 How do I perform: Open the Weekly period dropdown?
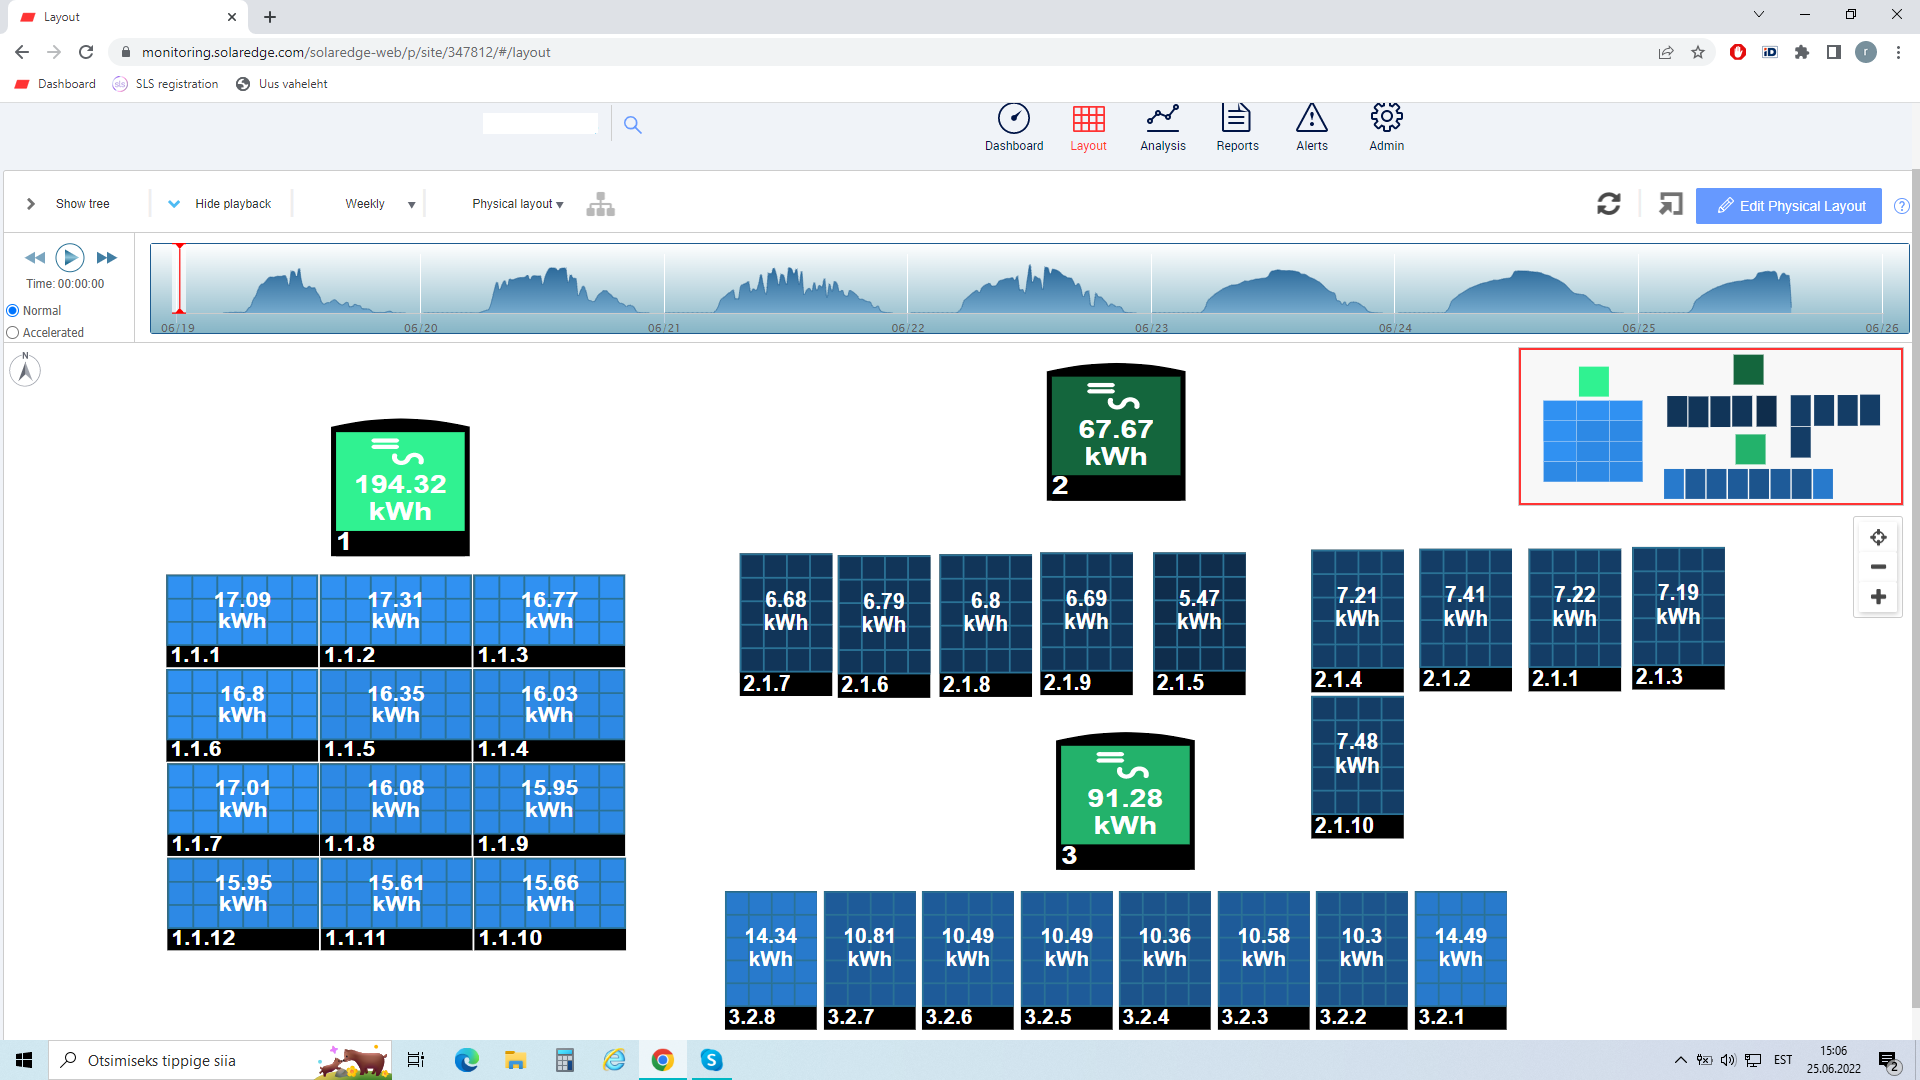(380, 204)
